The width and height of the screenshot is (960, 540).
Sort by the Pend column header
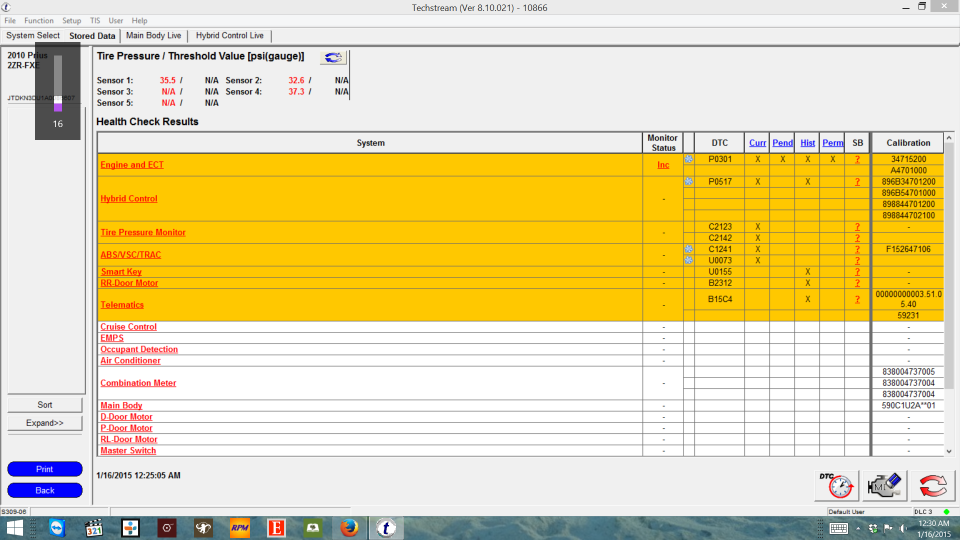click(782, 143)
